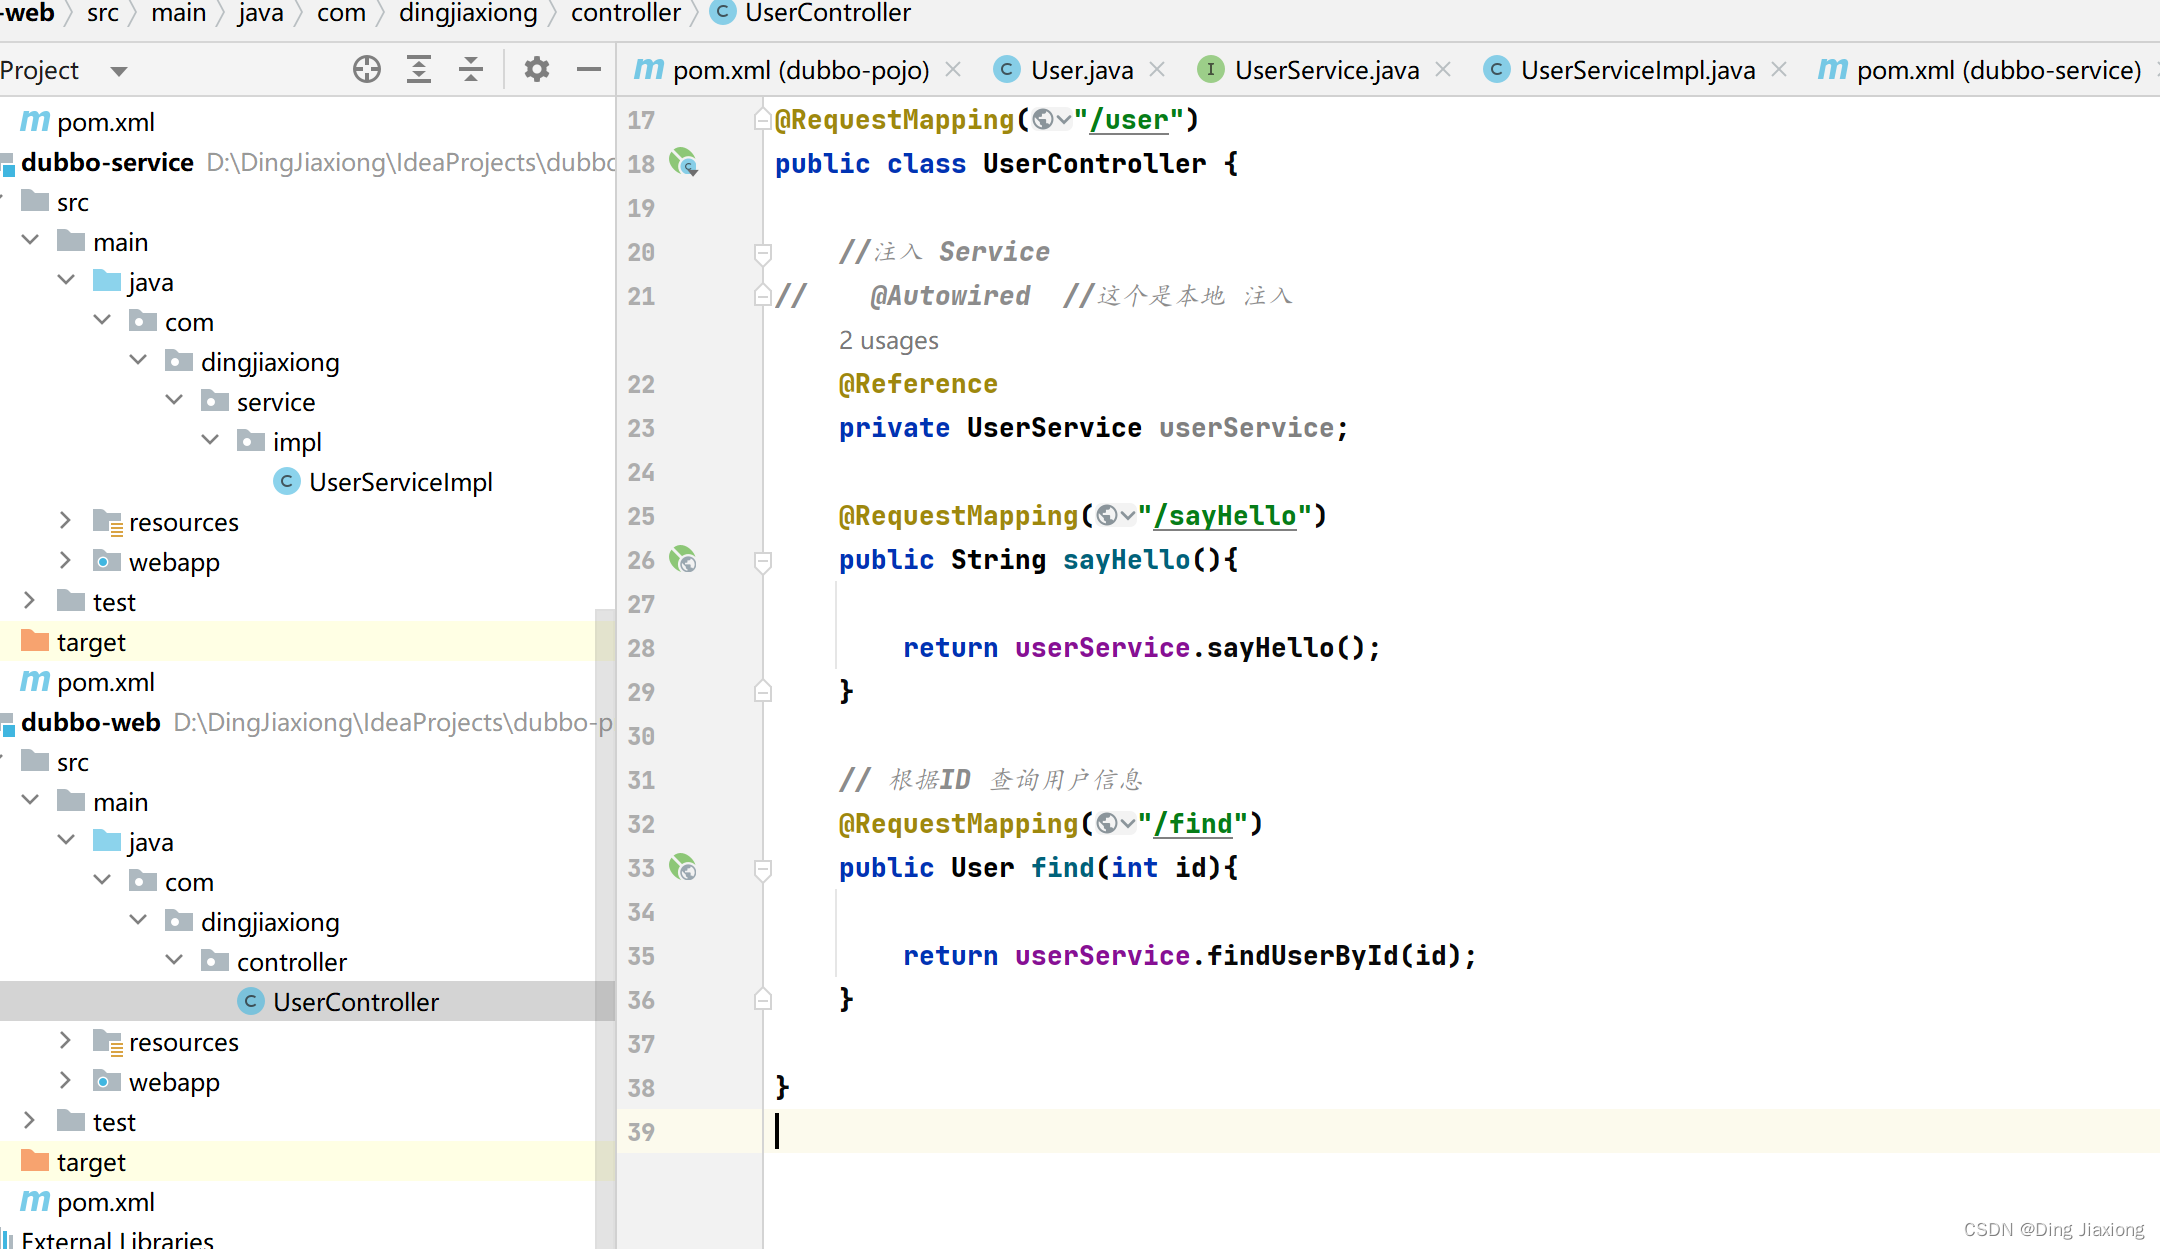Close the pom.xml (dubbo-pojo) tab
The width and height of the screenshot is (2160, 1249).
point(953,69)
